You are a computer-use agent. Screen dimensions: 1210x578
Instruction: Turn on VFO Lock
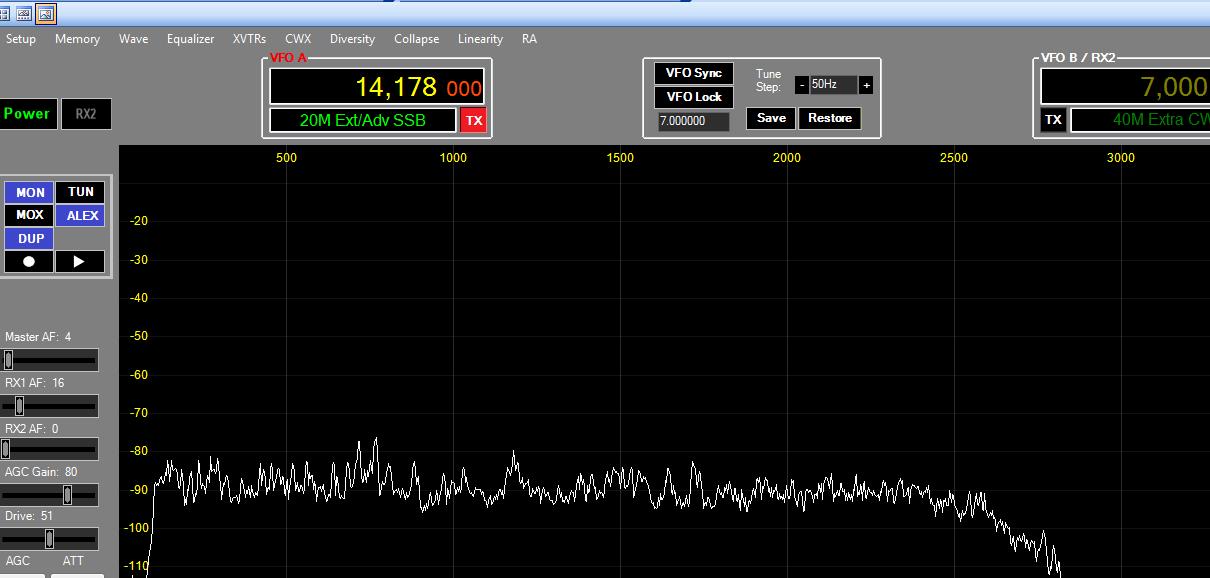[694, 97]
